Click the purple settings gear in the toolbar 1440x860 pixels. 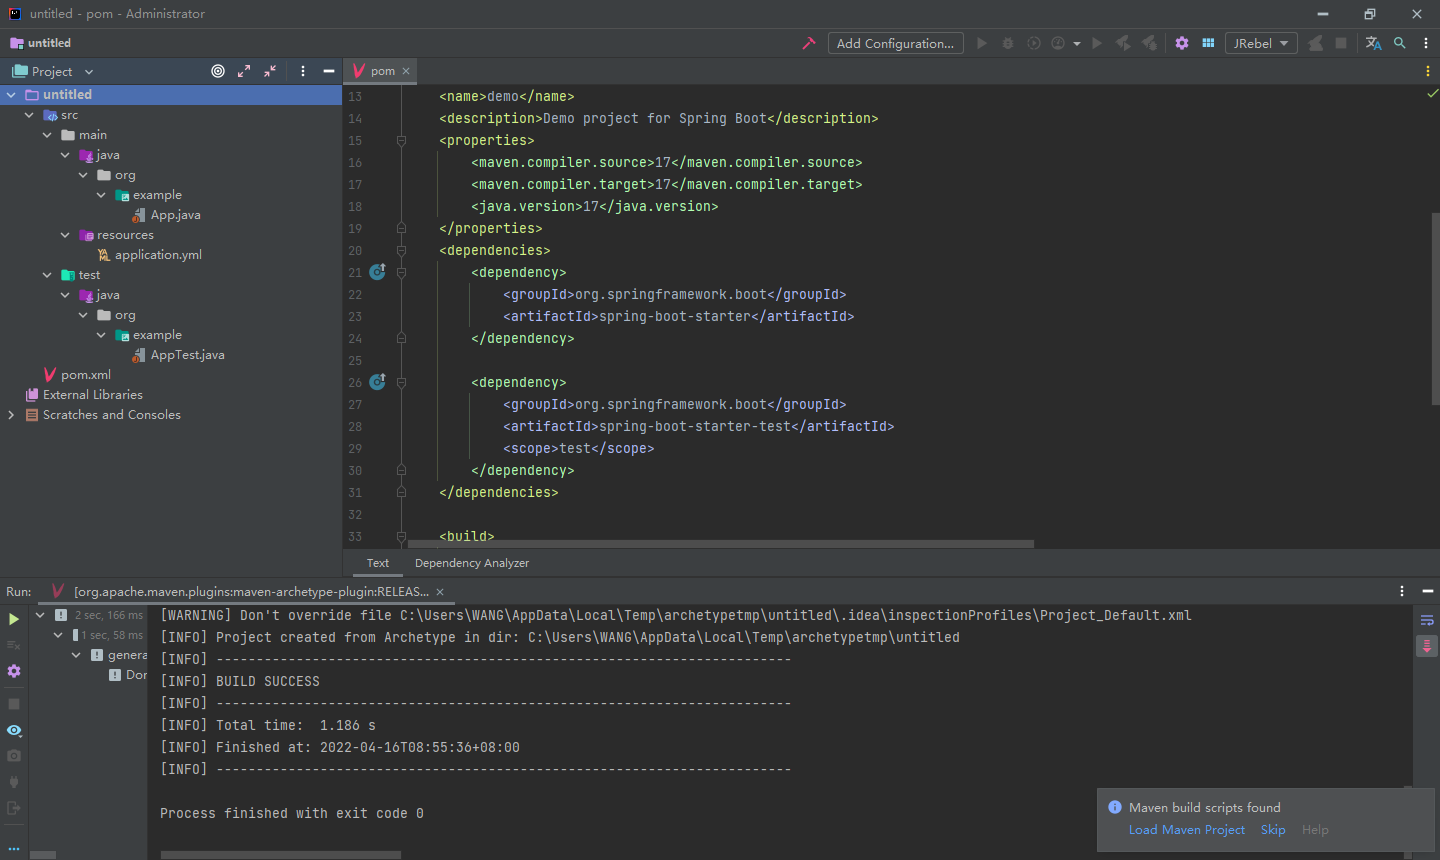coord(1182,43)
